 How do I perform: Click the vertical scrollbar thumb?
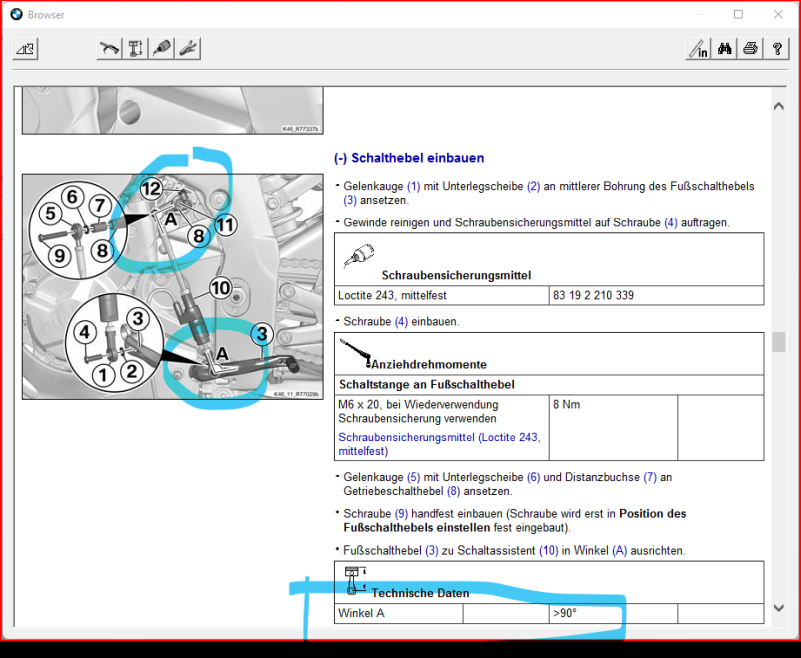click(x=779, y=341)
